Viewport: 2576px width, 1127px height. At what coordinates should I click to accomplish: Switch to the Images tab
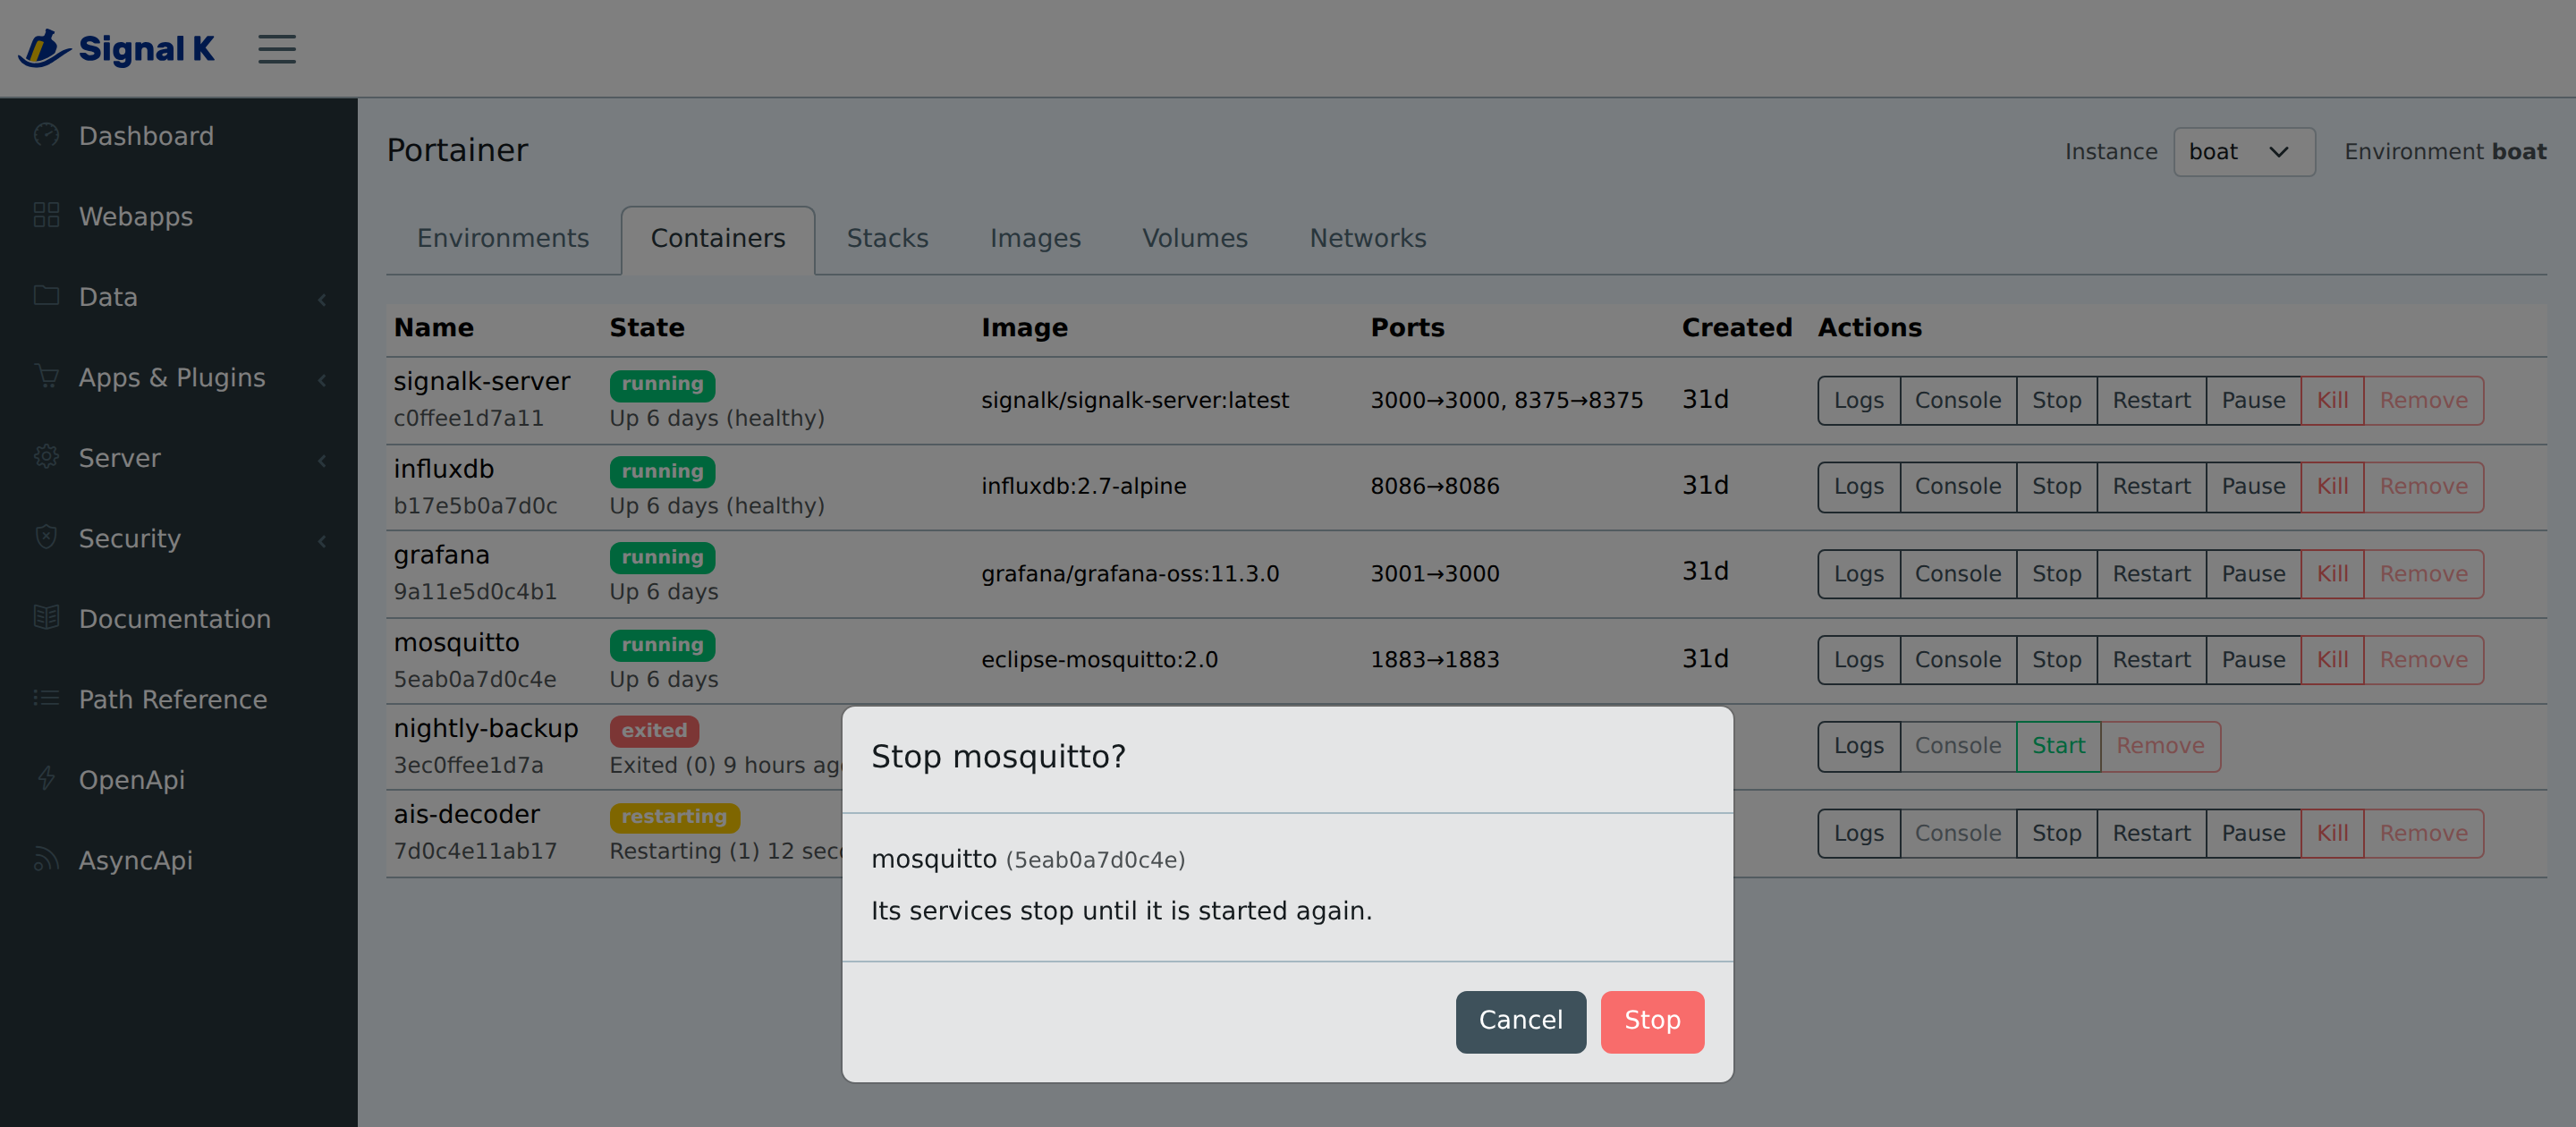pyautogui.click(x=1035, y=239)
